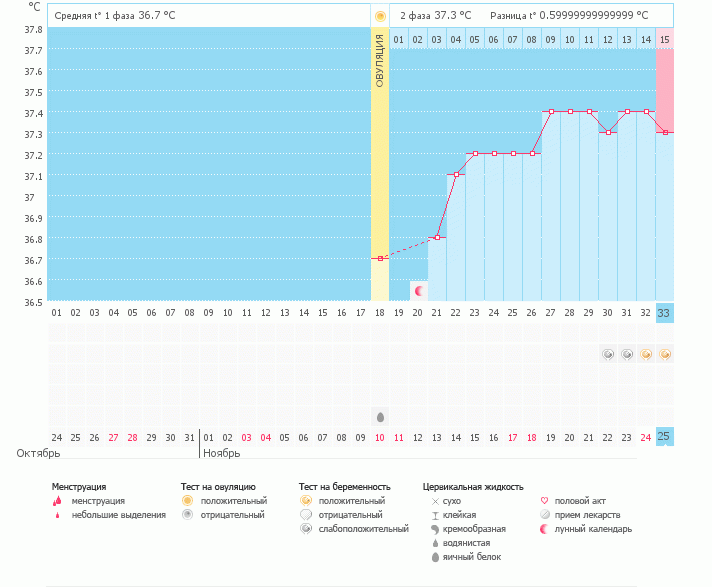Click phase 2 day 15 pink header cell

coord(665,39)
